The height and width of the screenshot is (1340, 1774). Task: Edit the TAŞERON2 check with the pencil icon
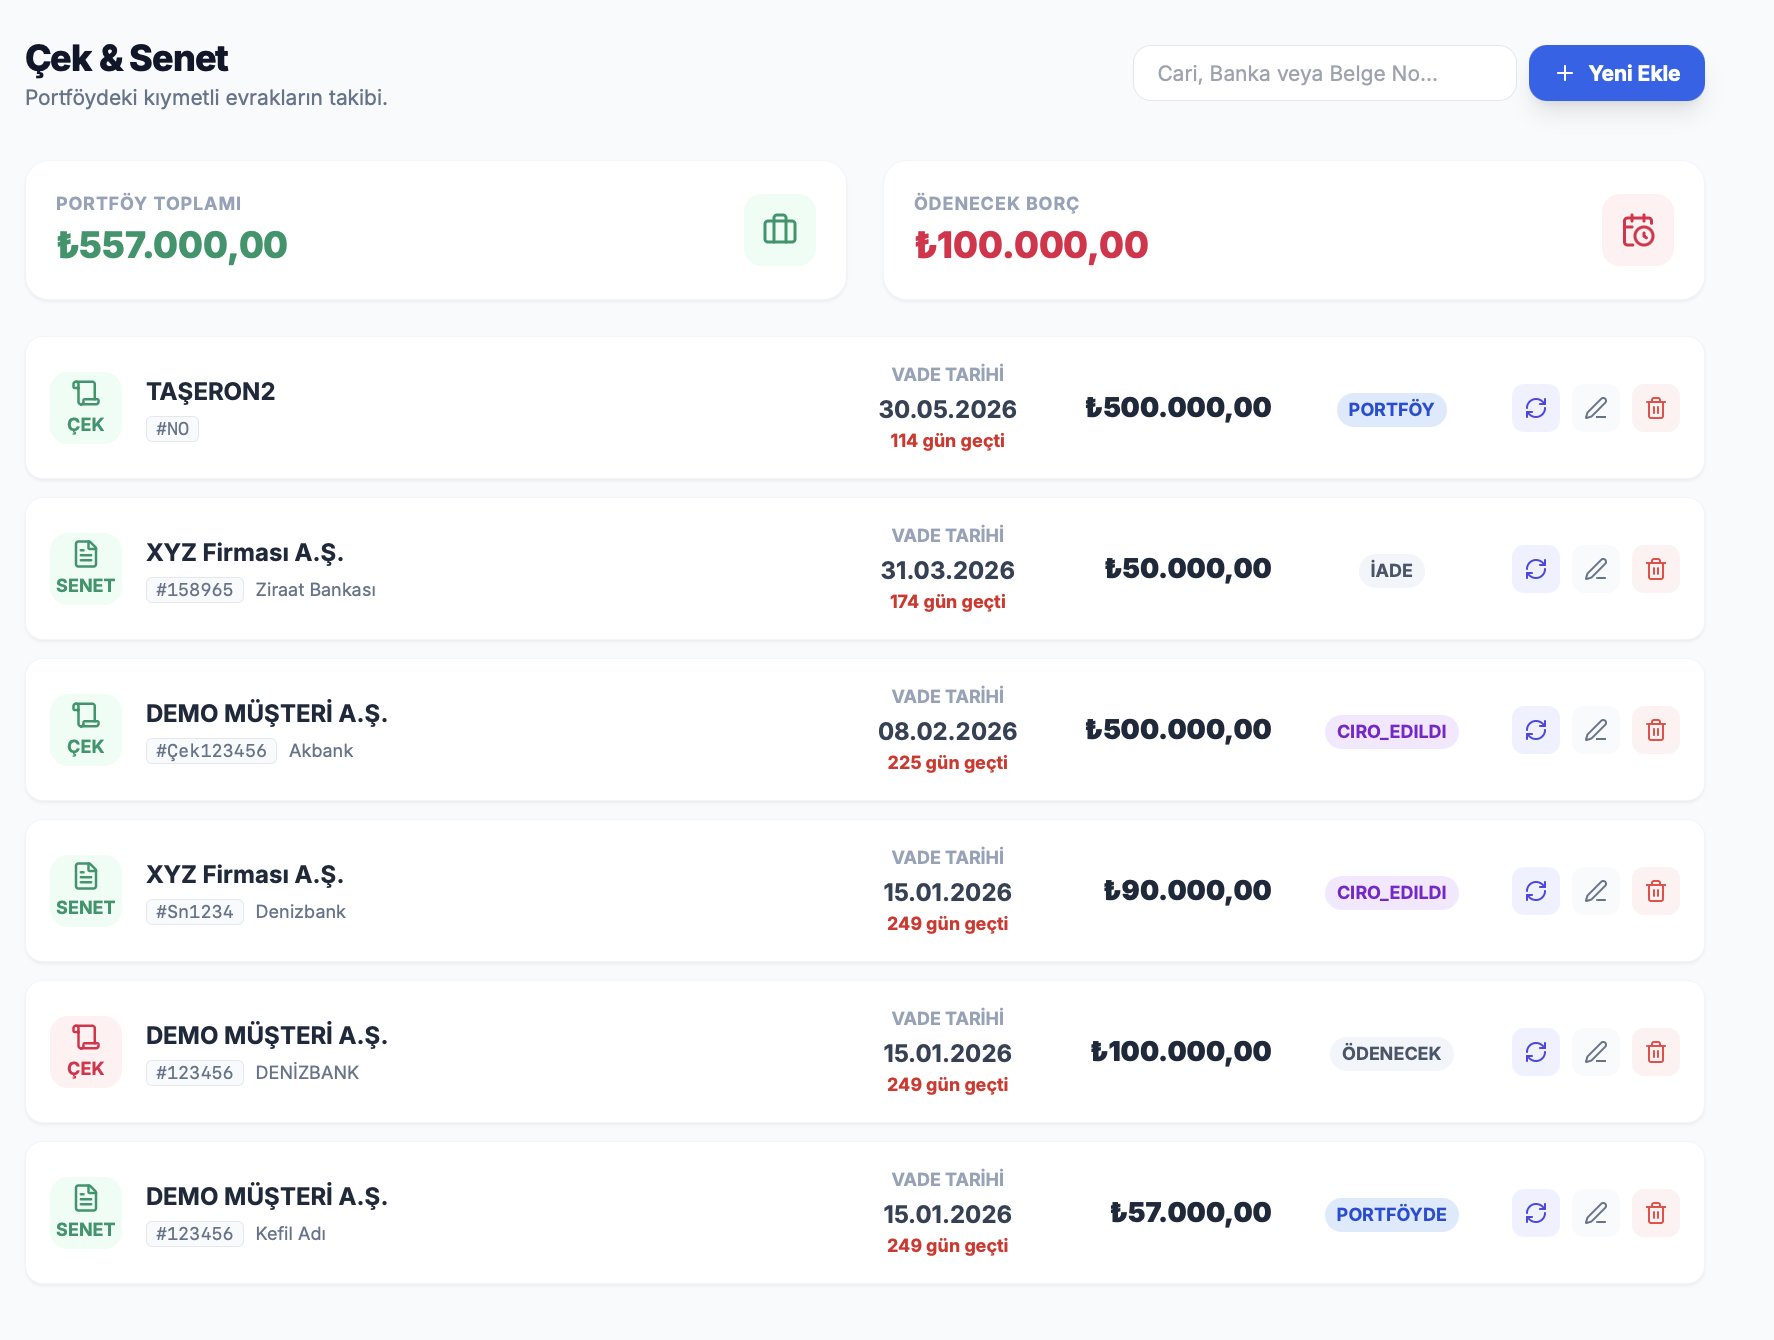tap(1595, 408)
